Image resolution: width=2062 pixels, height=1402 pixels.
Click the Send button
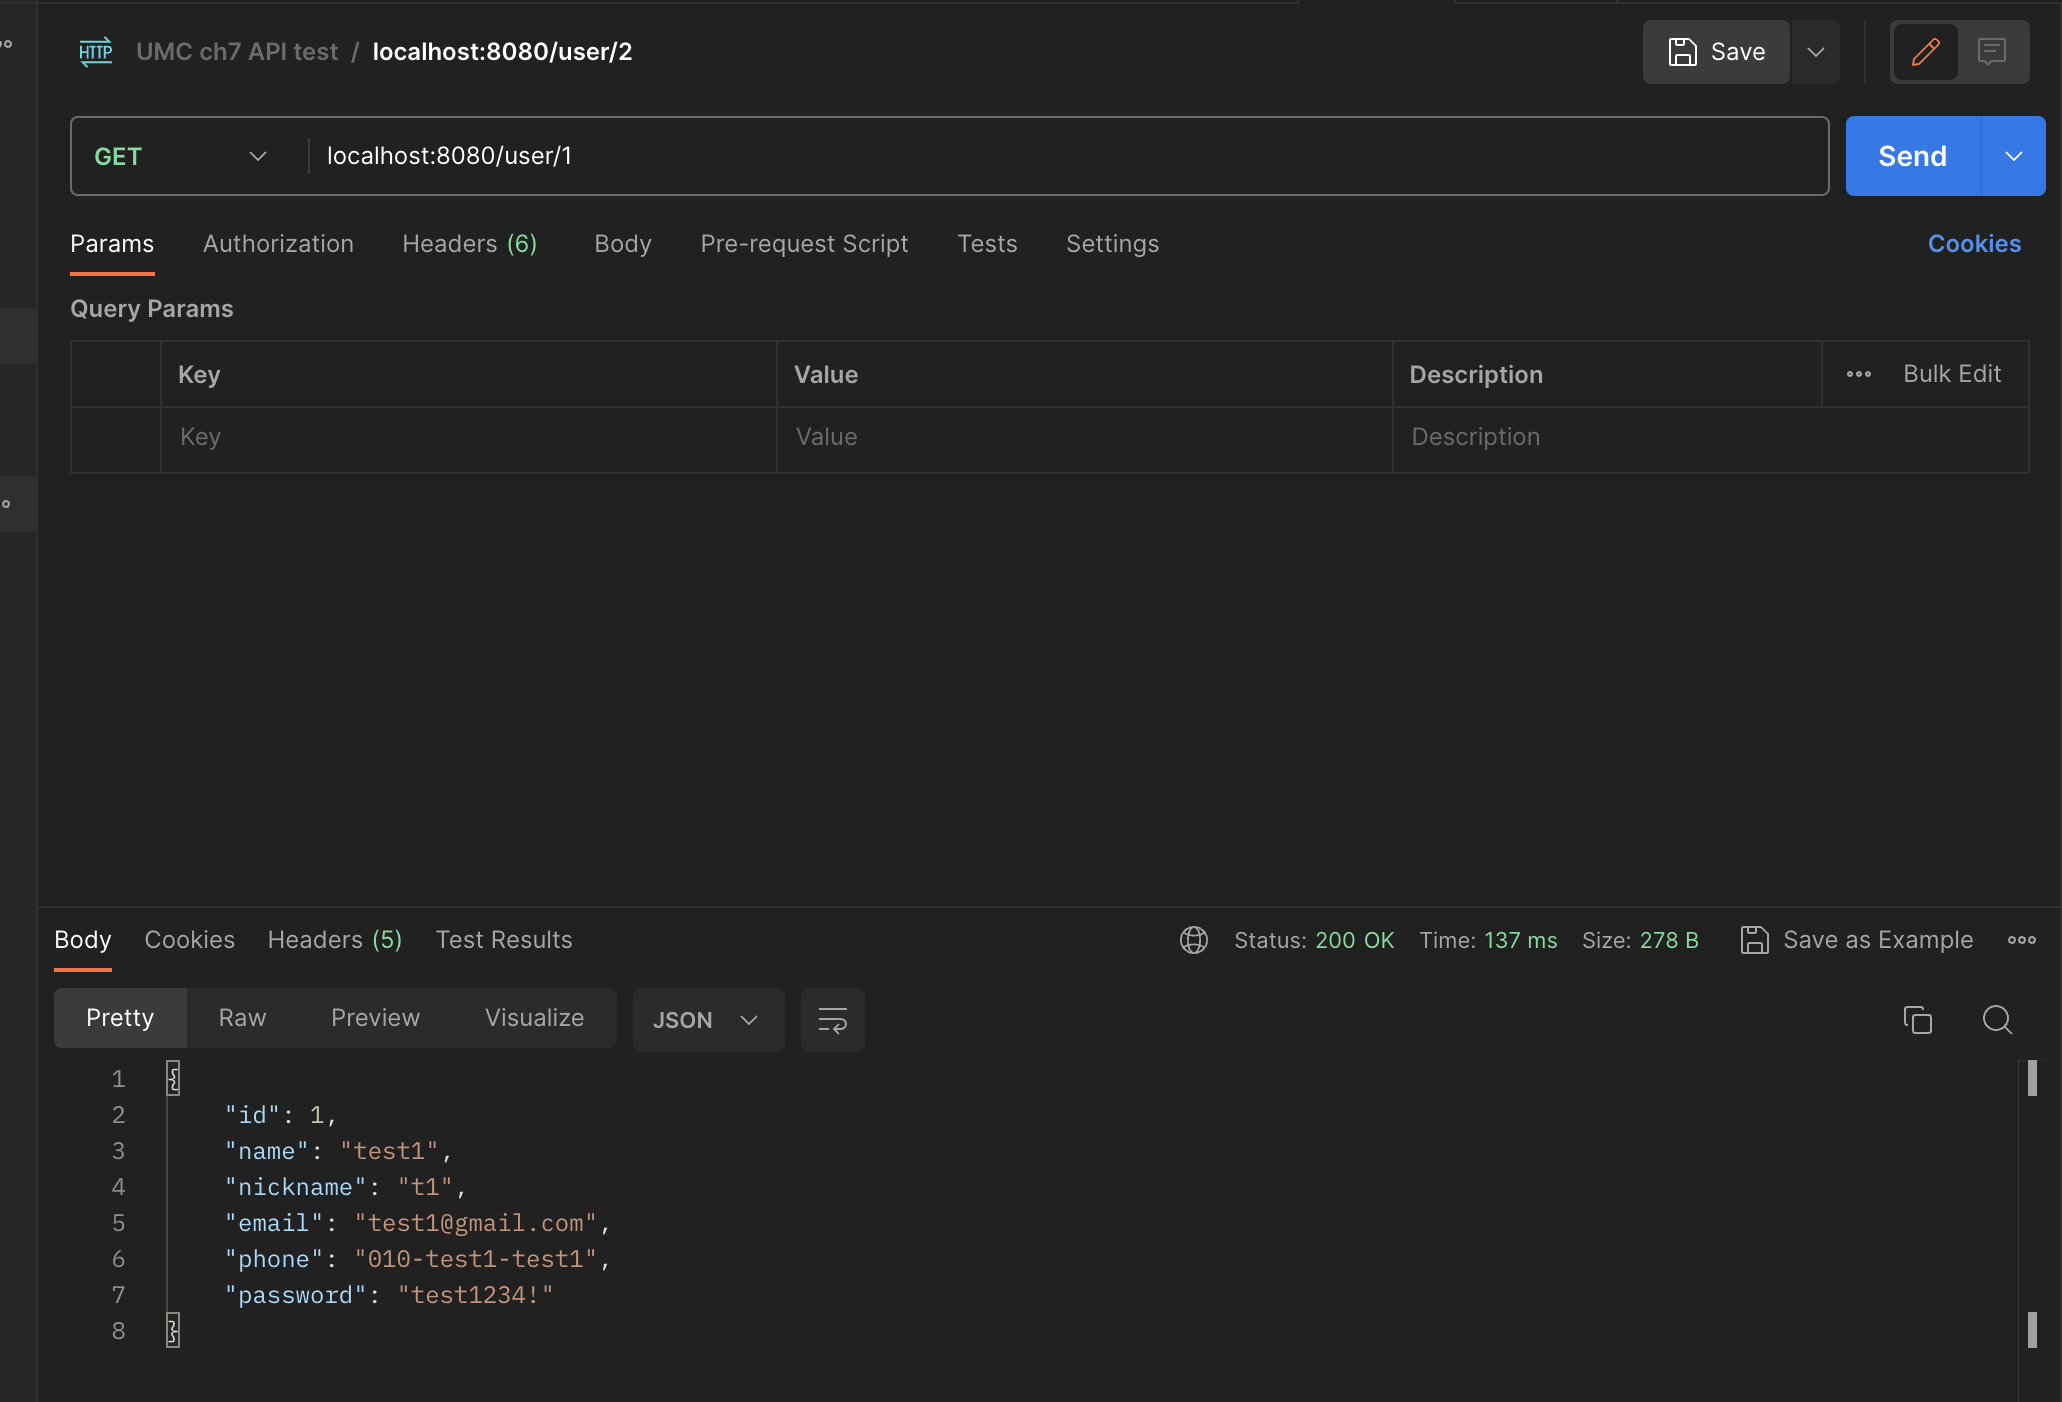point(1912,156)
